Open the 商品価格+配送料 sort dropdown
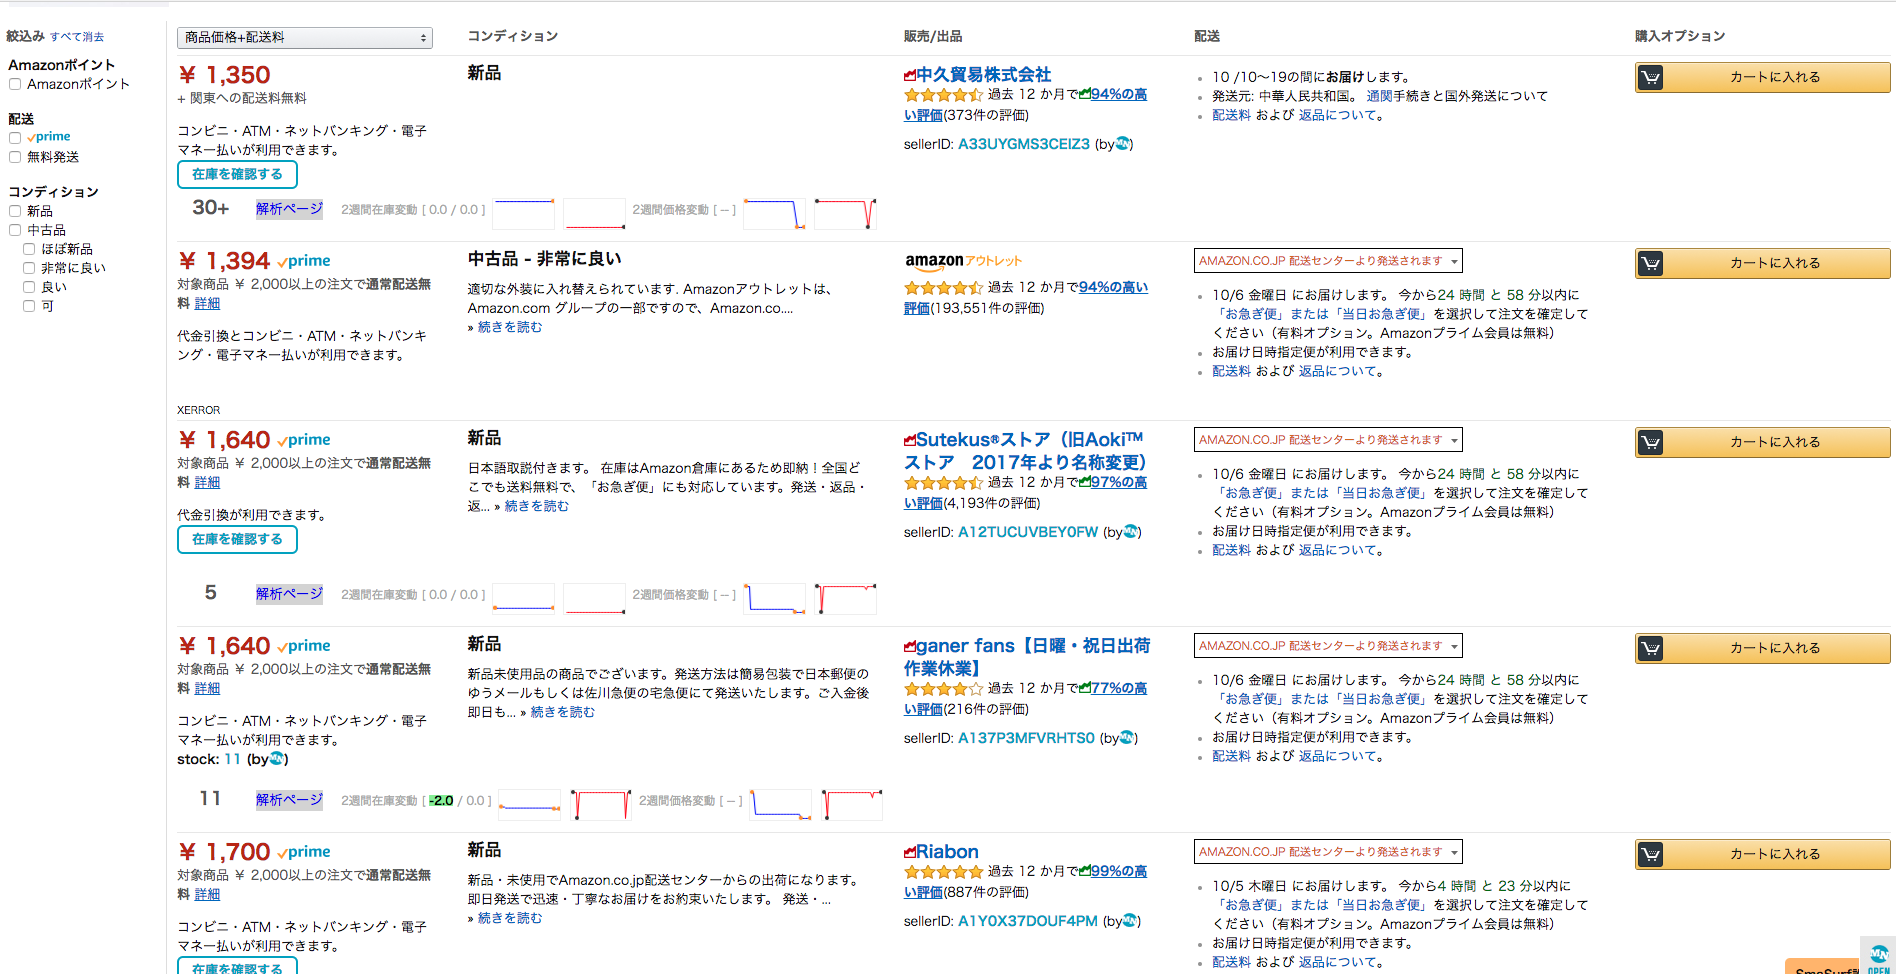This screenshot has width=1896, height=974. pyautogui.click(x=305, y=37)
